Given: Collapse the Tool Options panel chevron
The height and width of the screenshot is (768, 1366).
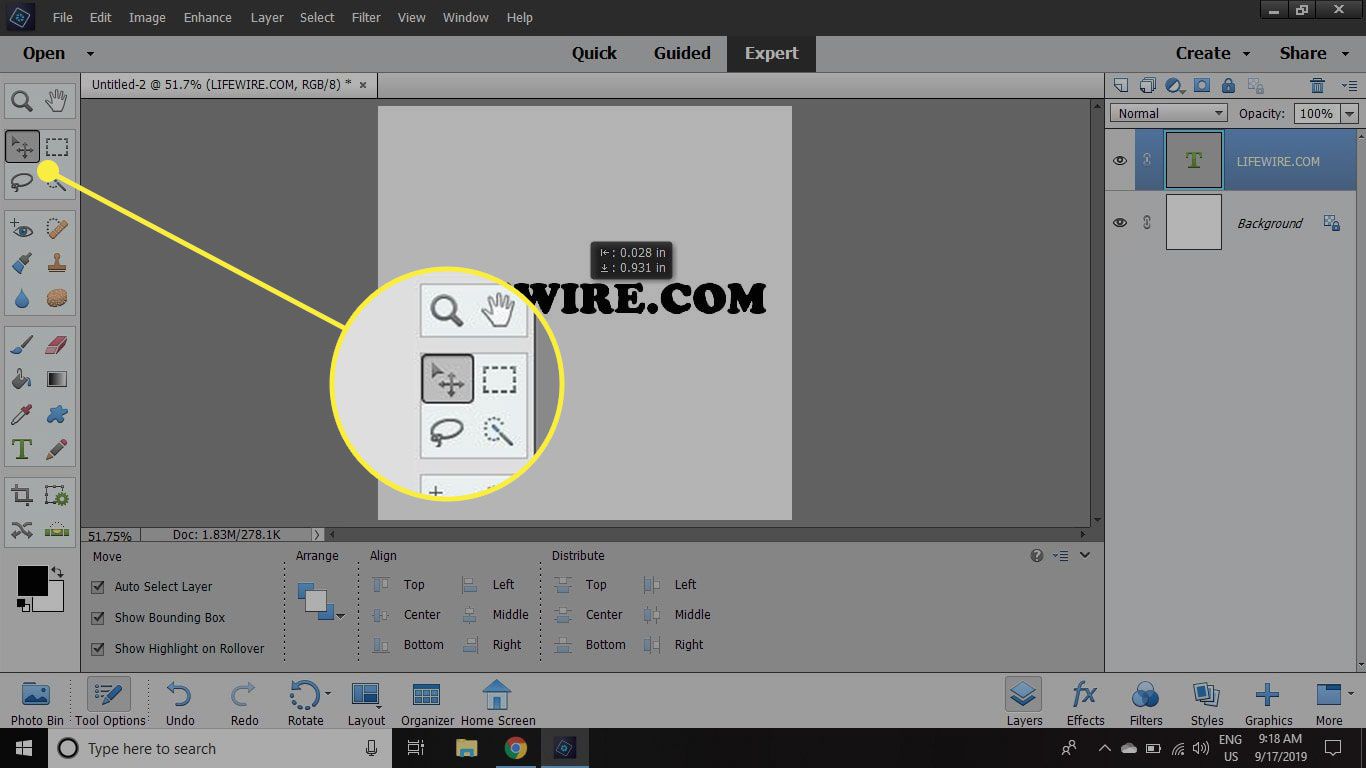Looking at the screenshot, I should click(1085, 555).
